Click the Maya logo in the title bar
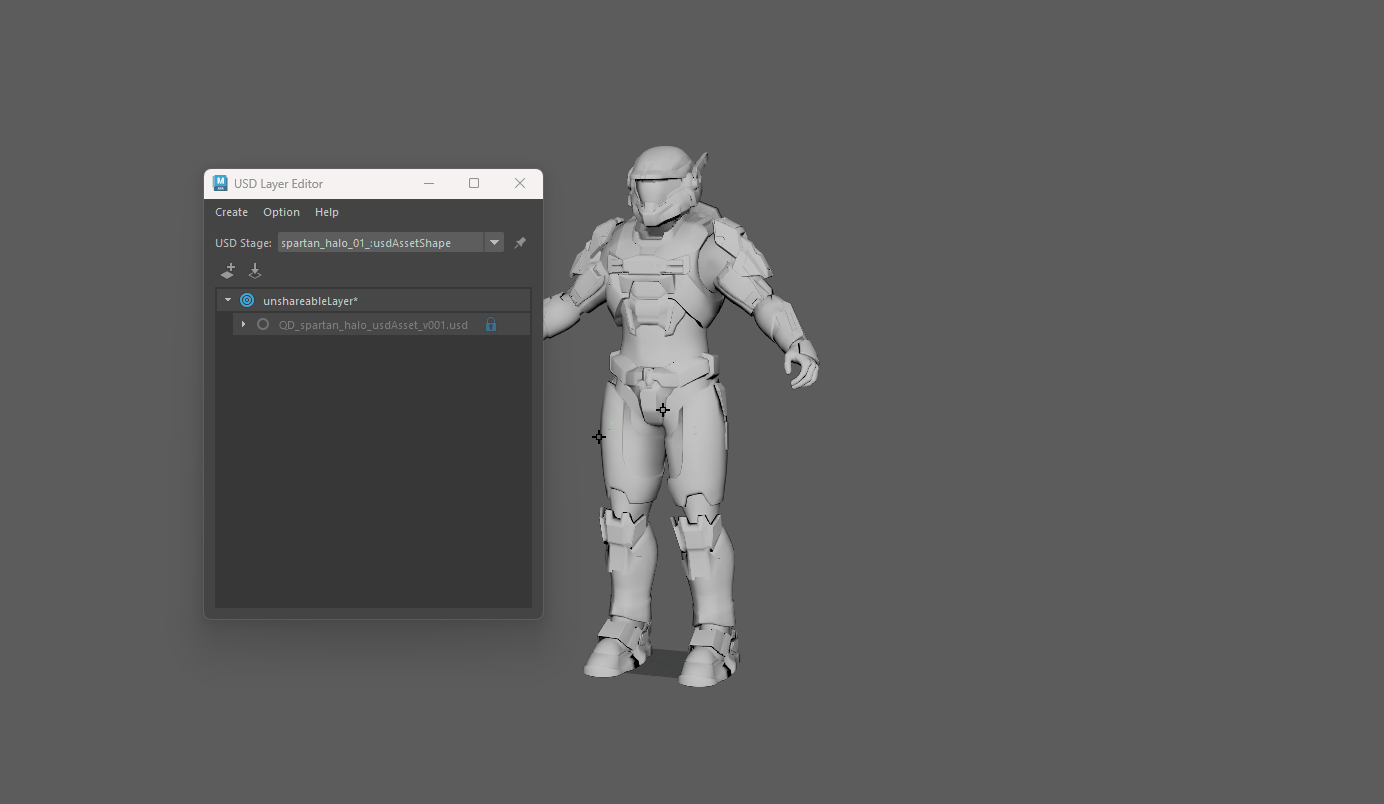 point(220,183)
